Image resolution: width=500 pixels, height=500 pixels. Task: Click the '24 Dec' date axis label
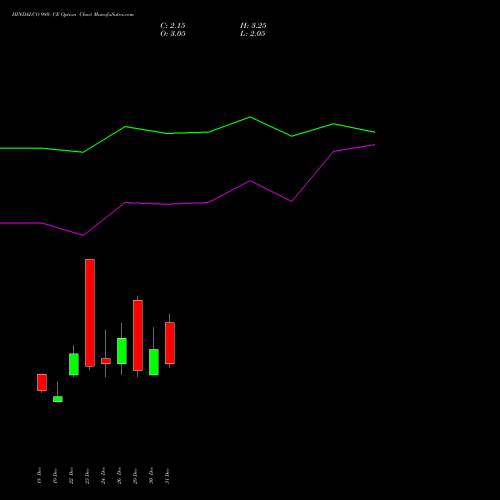(x=103, y=476)
